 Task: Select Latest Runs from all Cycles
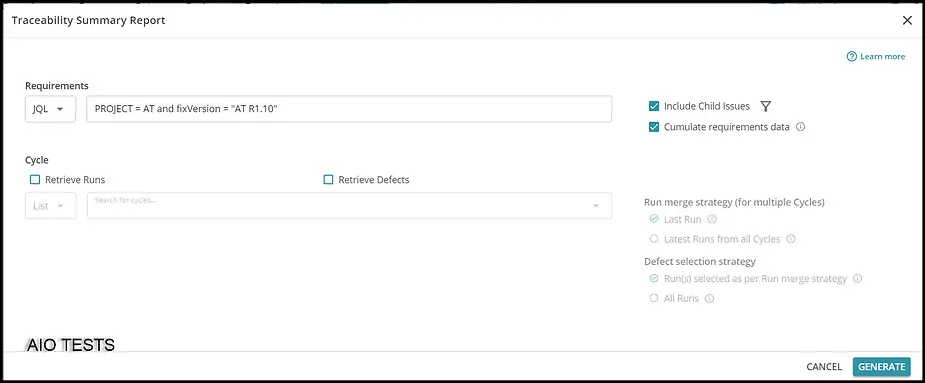click(x=654, y=239)
